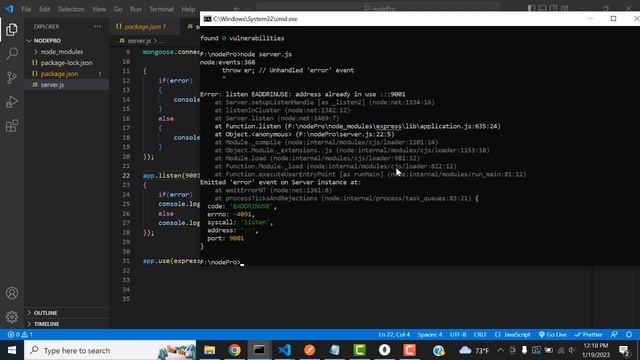Screen dimensions: 640x360
Task: Select server.js in the Explorer tree
Action: point(52,85)
